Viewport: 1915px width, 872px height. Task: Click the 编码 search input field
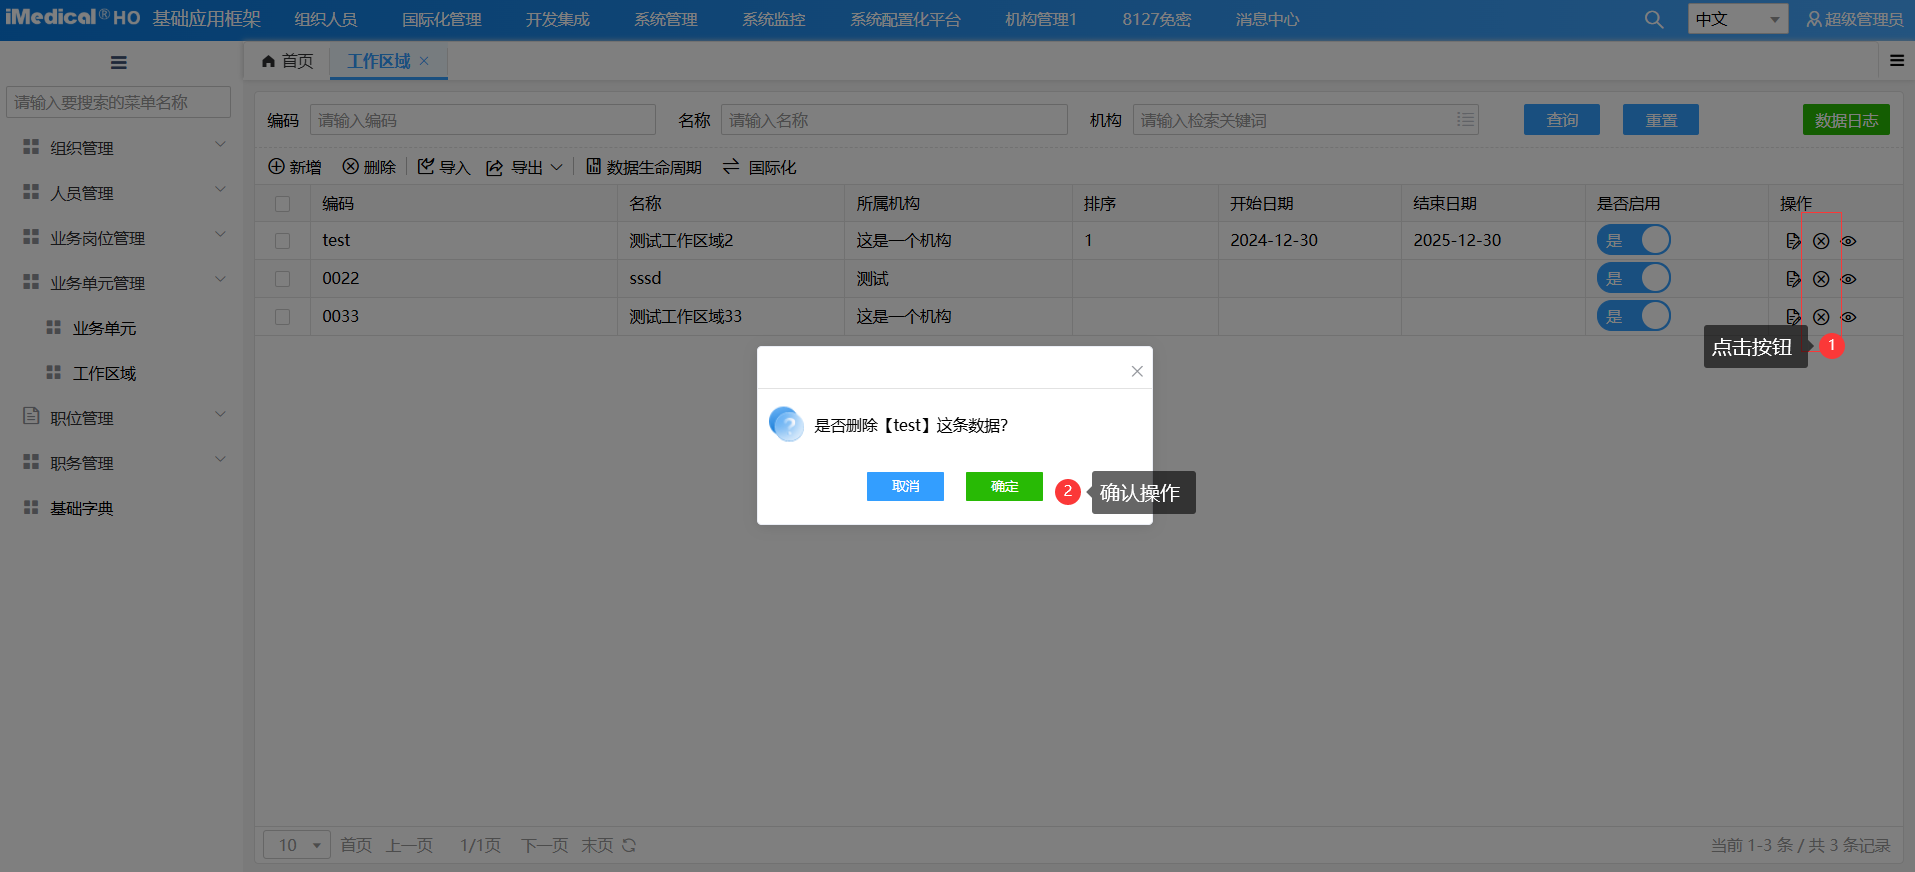[x=482, y=120]
